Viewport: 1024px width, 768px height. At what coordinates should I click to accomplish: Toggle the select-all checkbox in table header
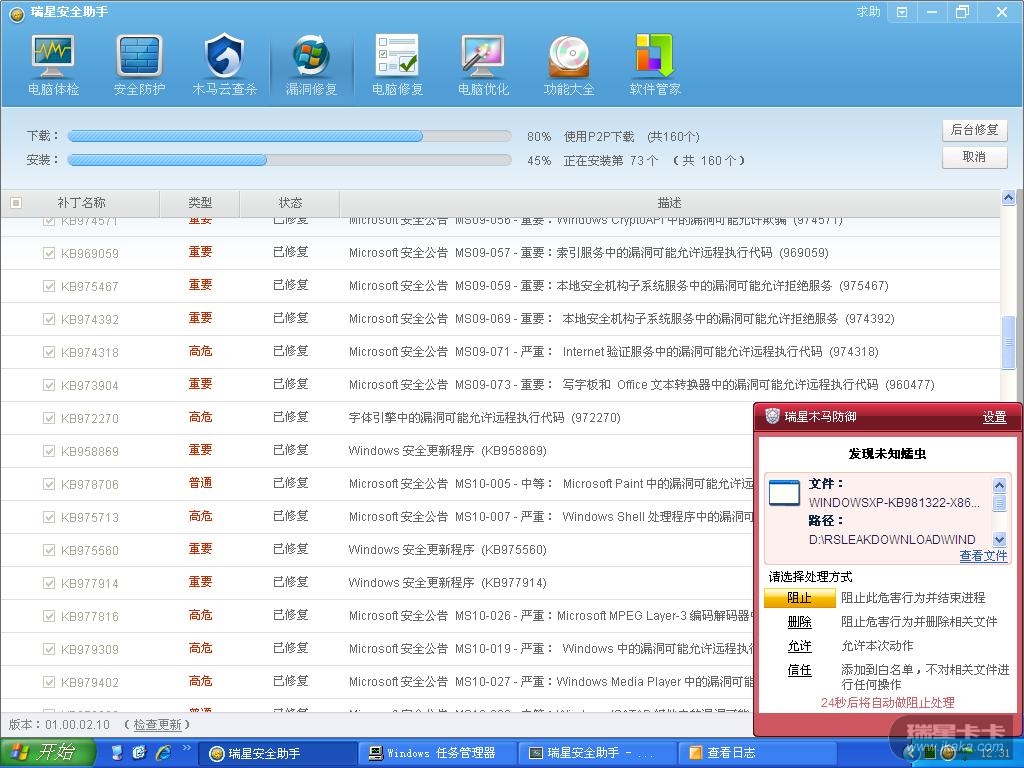[x=16, y=202]
